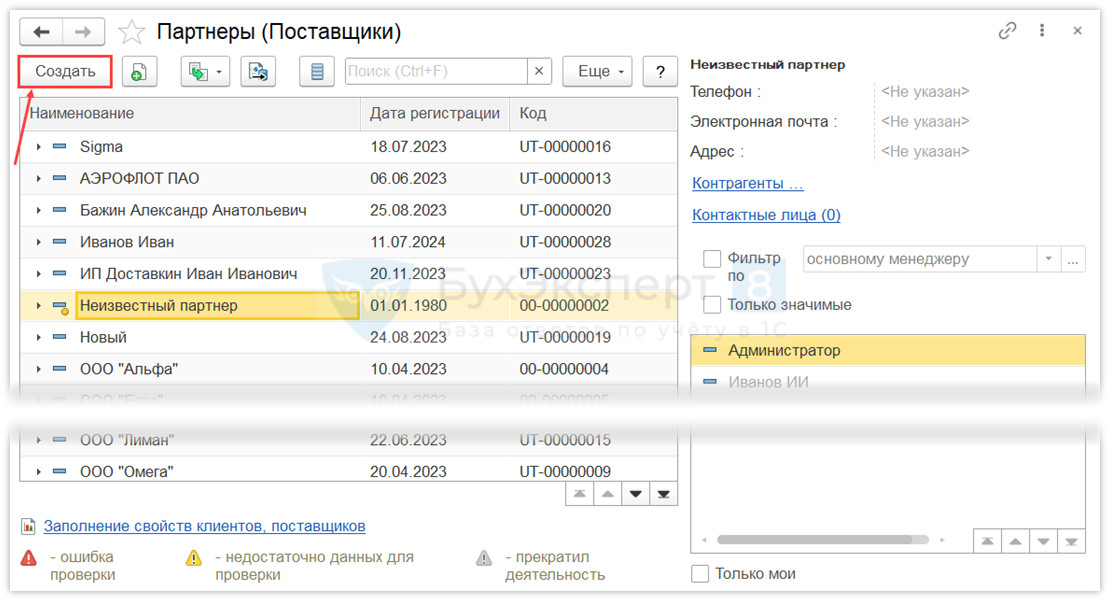Image resolution: width=1110 pixels, height=601 pixels.
Task: Click inside the Поиск (Ctrl+F) search field
Action: pos(435,71)
